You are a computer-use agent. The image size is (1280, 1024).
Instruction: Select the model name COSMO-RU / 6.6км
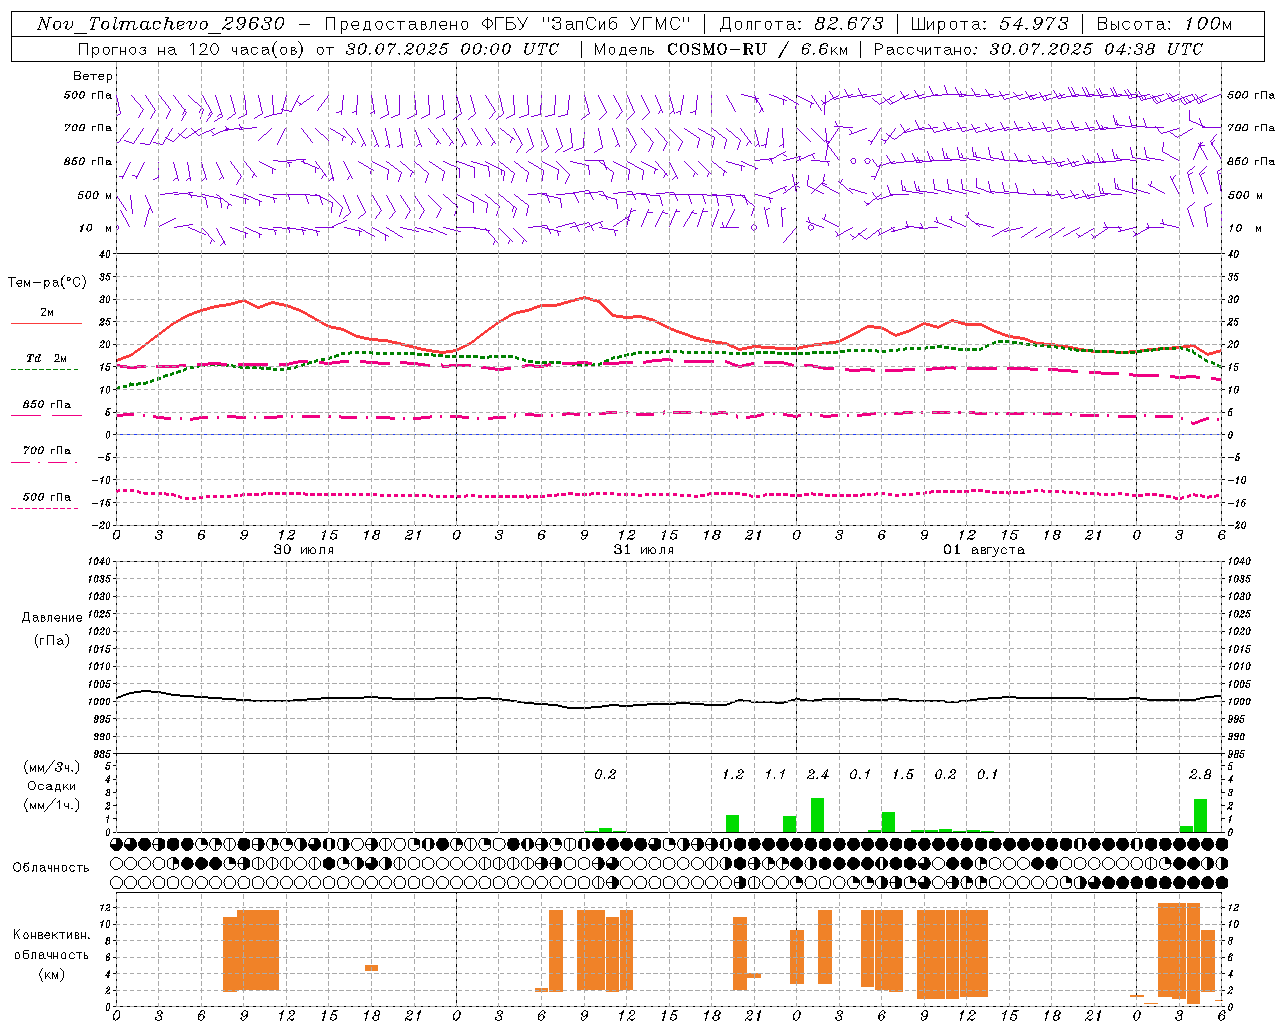pos(758,49)
